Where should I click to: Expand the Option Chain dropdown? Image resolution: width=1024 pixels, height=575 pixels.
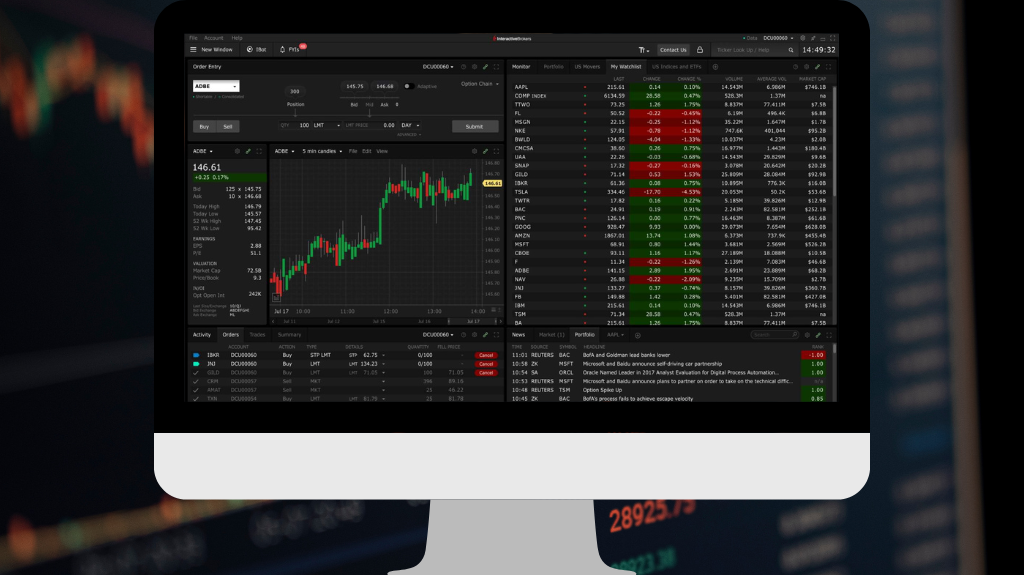tap(479, 84)
